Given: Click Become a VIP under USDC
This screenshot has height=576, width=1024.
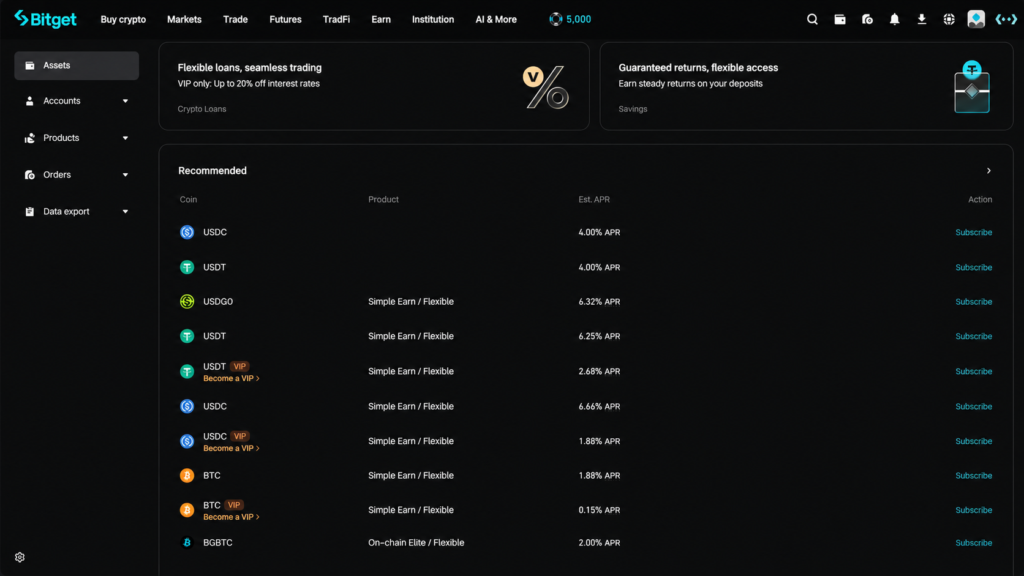Looking at the screenshot, I should (231, 449).
